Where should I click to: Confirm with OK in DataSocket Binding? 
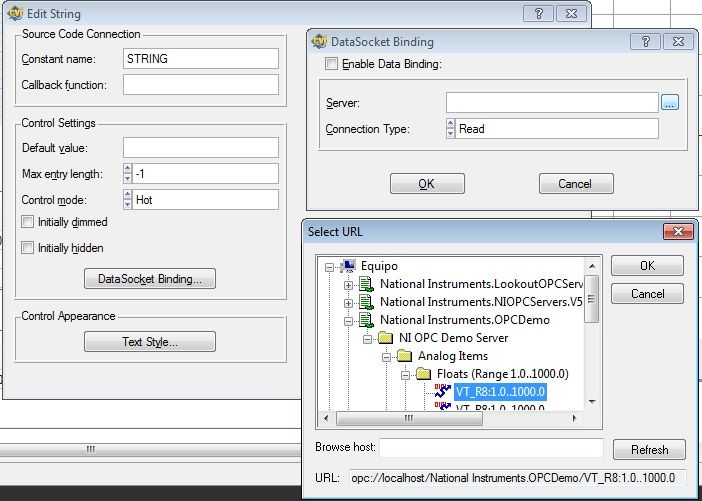427,184
